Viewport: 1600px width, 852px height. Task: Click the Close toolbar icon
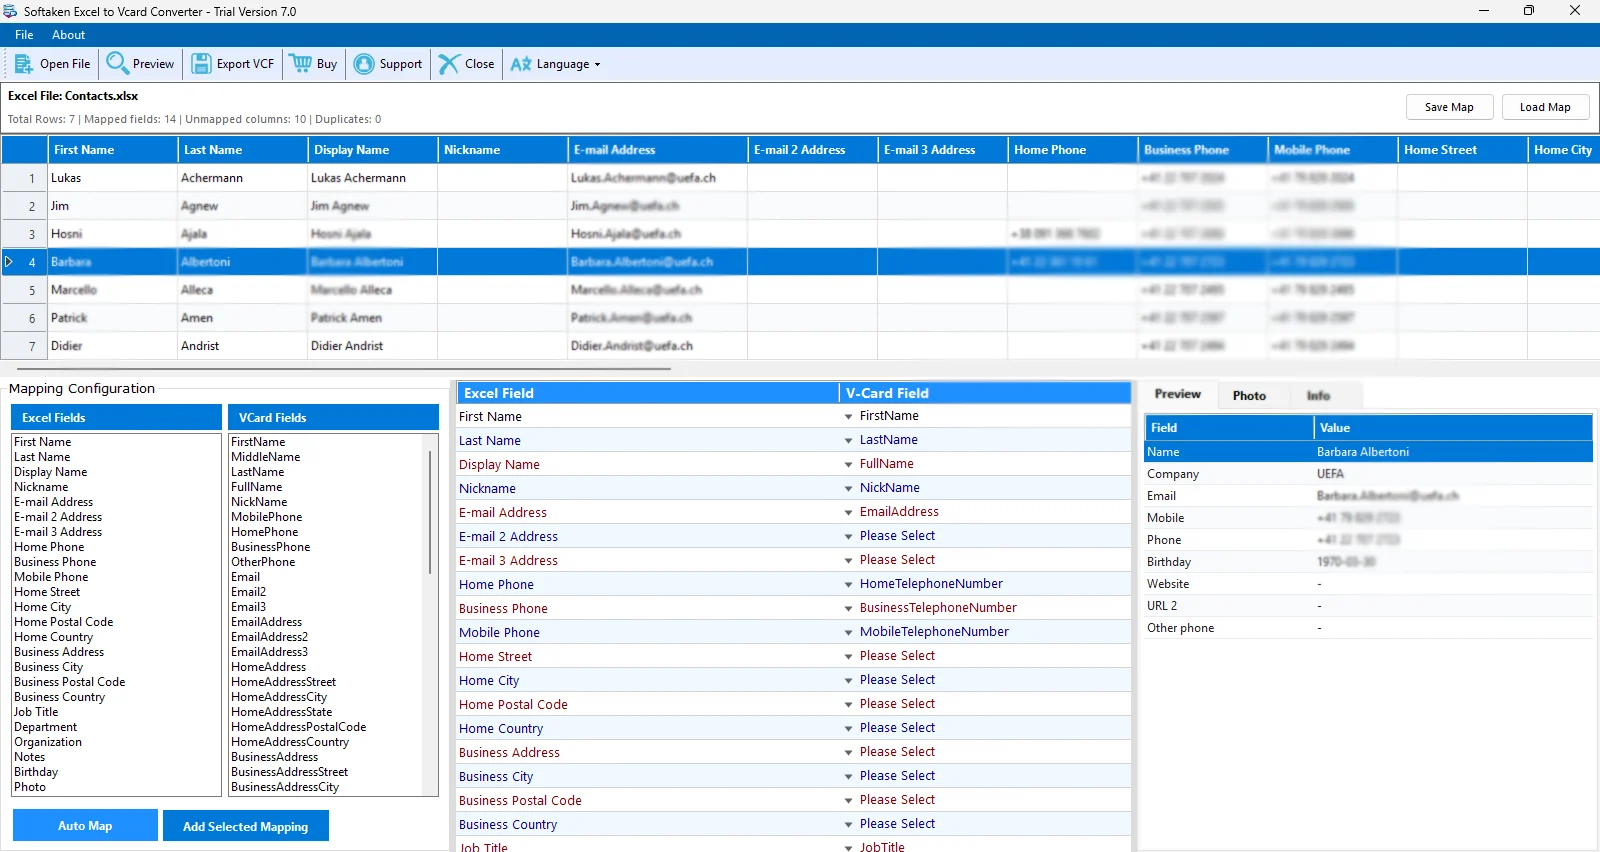tap(449, 64)
